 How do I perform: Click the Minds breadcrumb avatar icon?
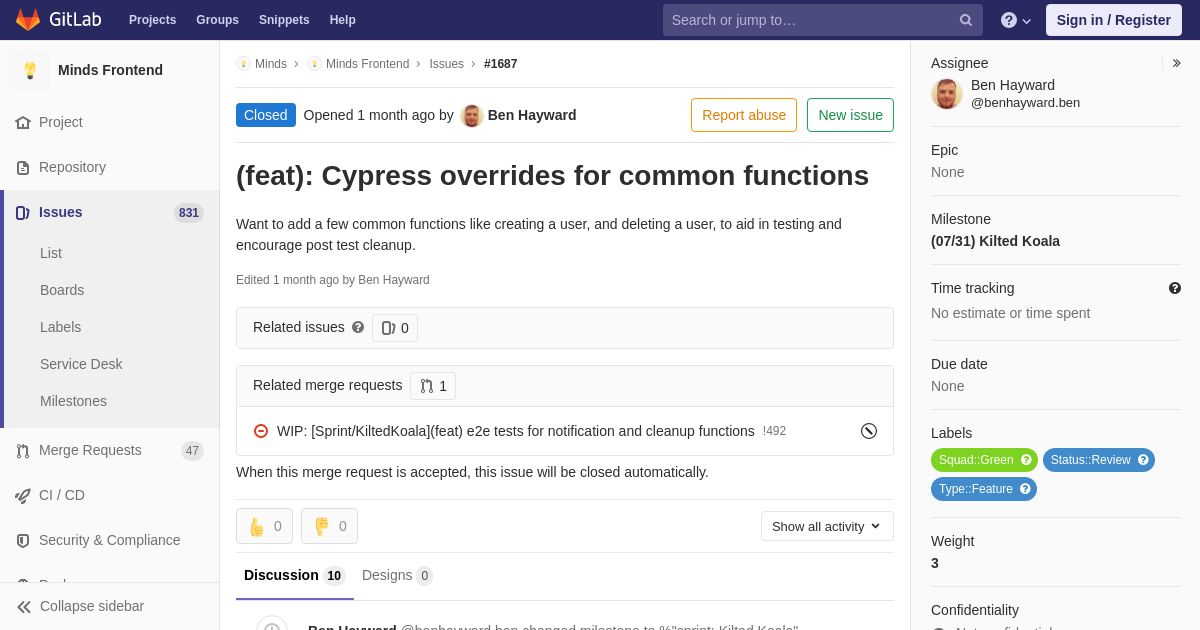243,64
